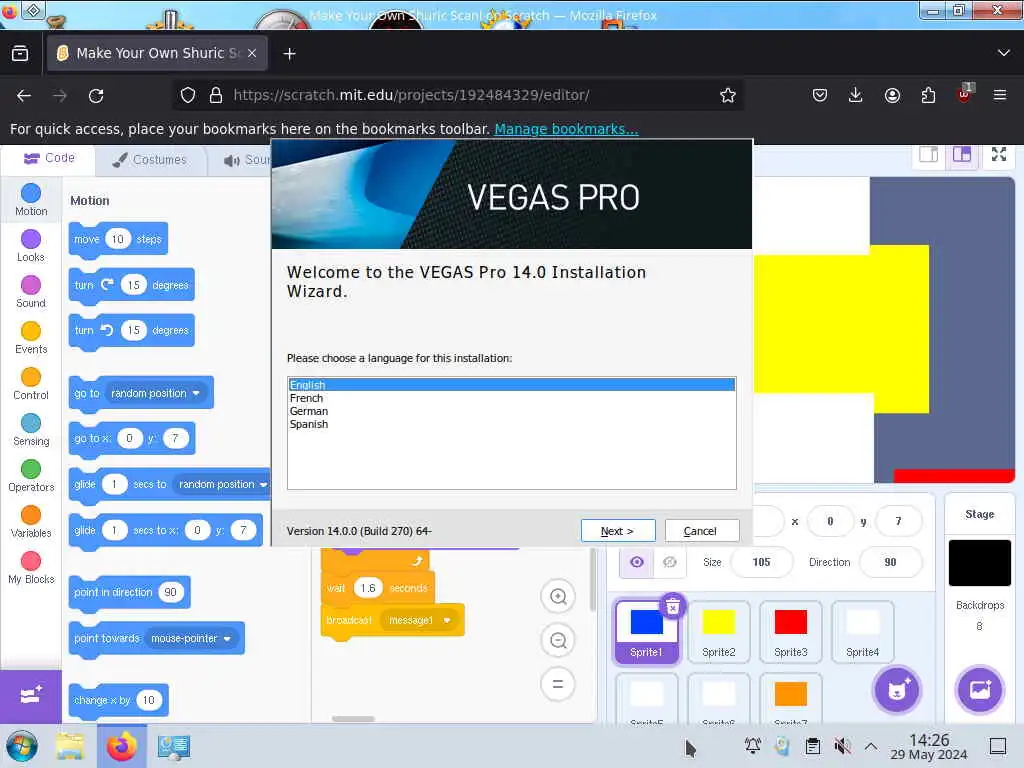Image resolution: width=1024 pixels, height=768 pixels.
Task: Select the black Stage backdrop thumbnail
Action: 980,563
